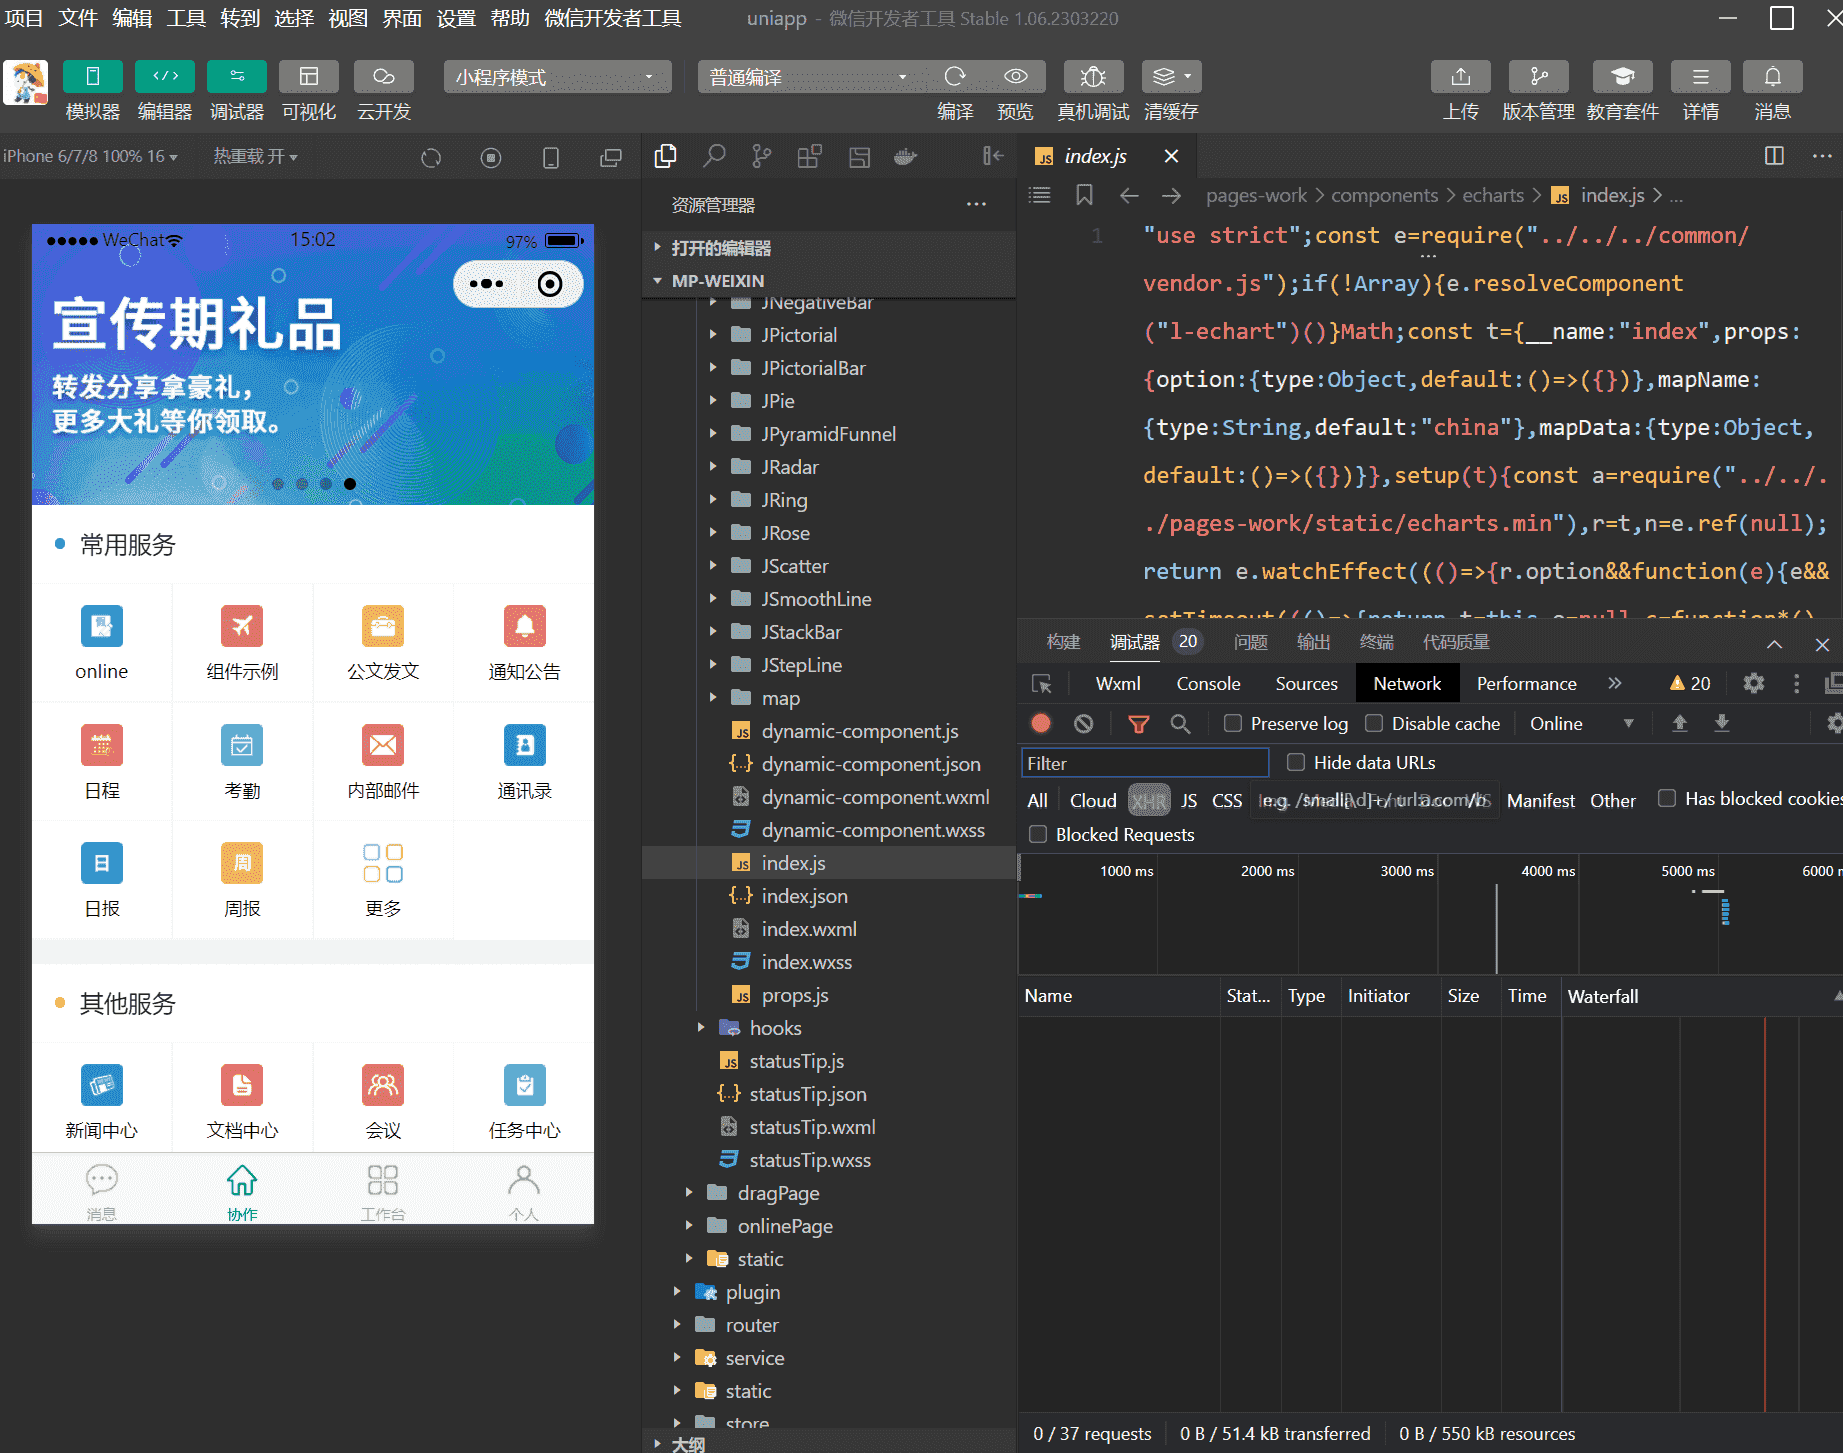The height and width of the screenshot is (1453, 1843).
Task: Select the XHR request type filter
Action: pyautogui.click(x=1148, y=800)
